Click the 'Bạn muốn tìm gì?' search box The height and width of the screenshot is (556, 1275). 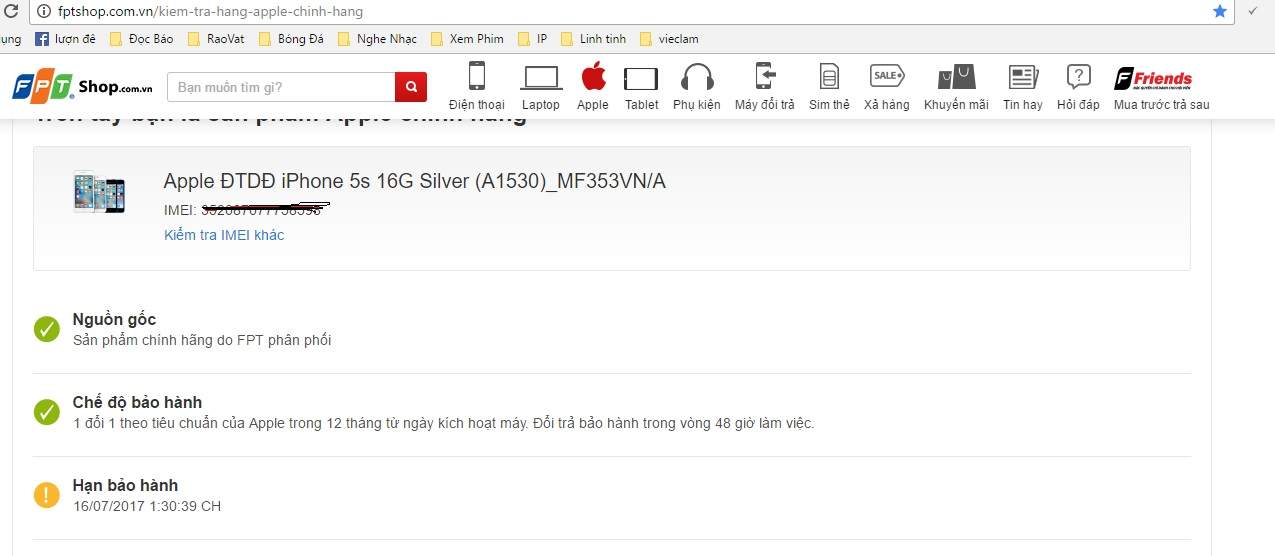pyautogui.click(x=281, y=87)
